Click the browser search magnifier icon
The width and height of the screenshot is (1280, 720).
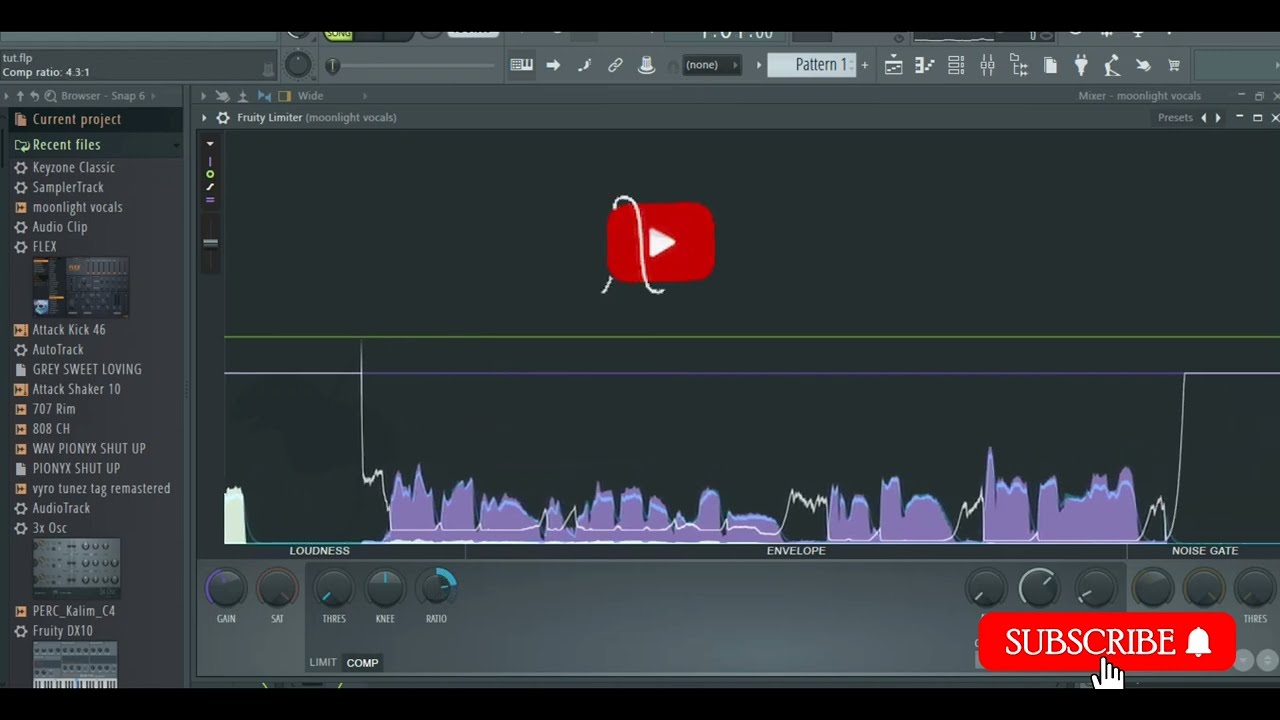pyautogui.click(x=49, y=96)
